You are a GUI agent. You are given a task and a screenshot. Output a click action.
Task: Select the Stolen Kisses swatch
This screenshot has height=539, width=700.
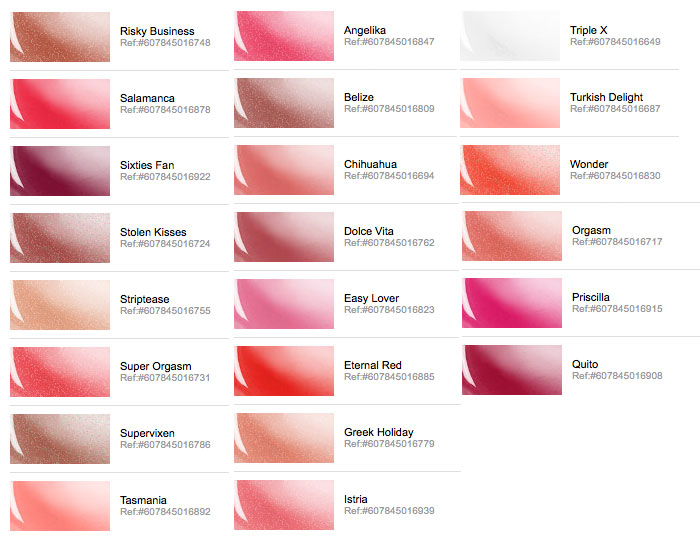pyautogui.click(x=60, y=238)
